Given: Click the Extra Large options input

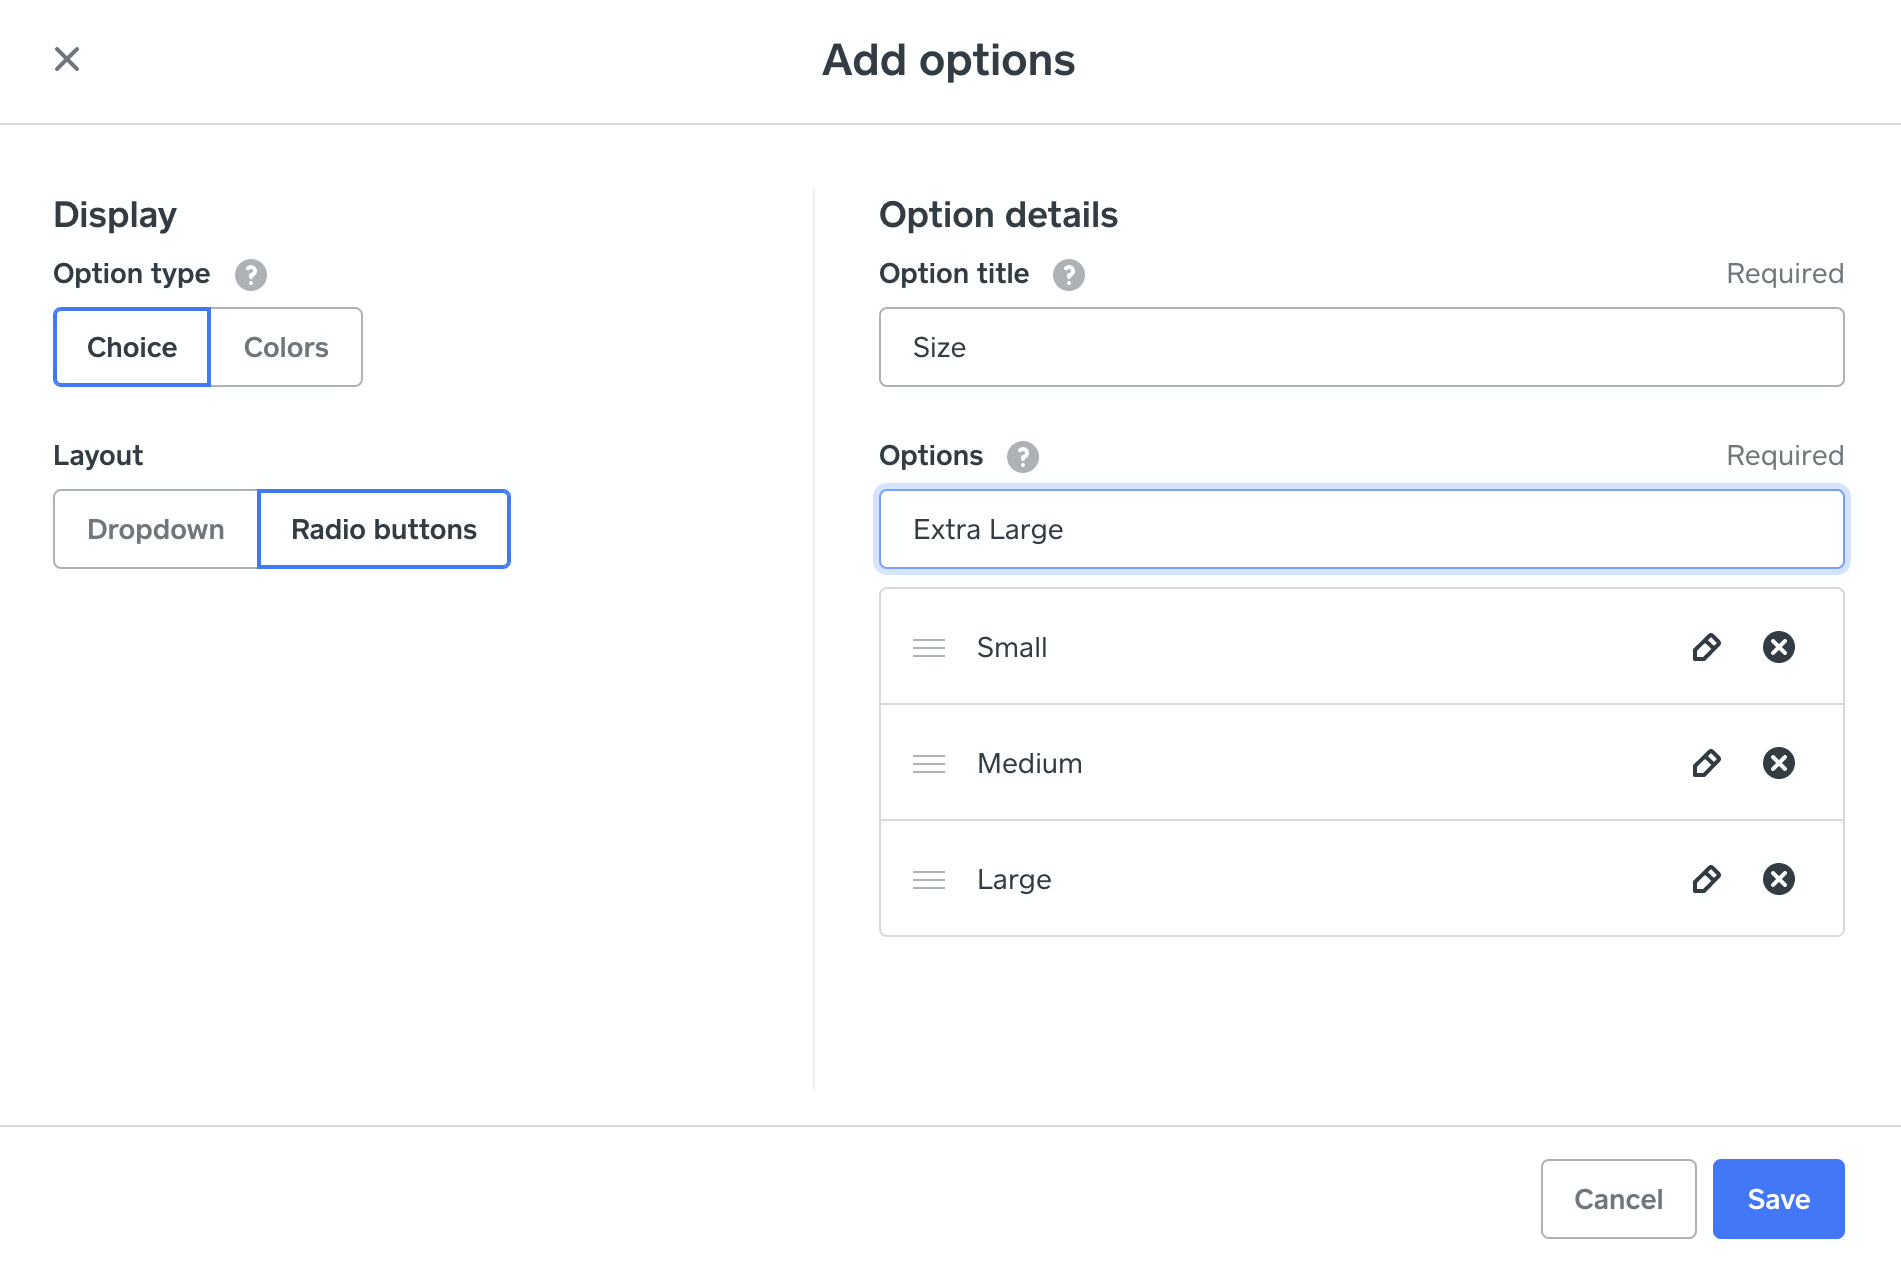Looking at the screenshot, I should coord(1360,529).
